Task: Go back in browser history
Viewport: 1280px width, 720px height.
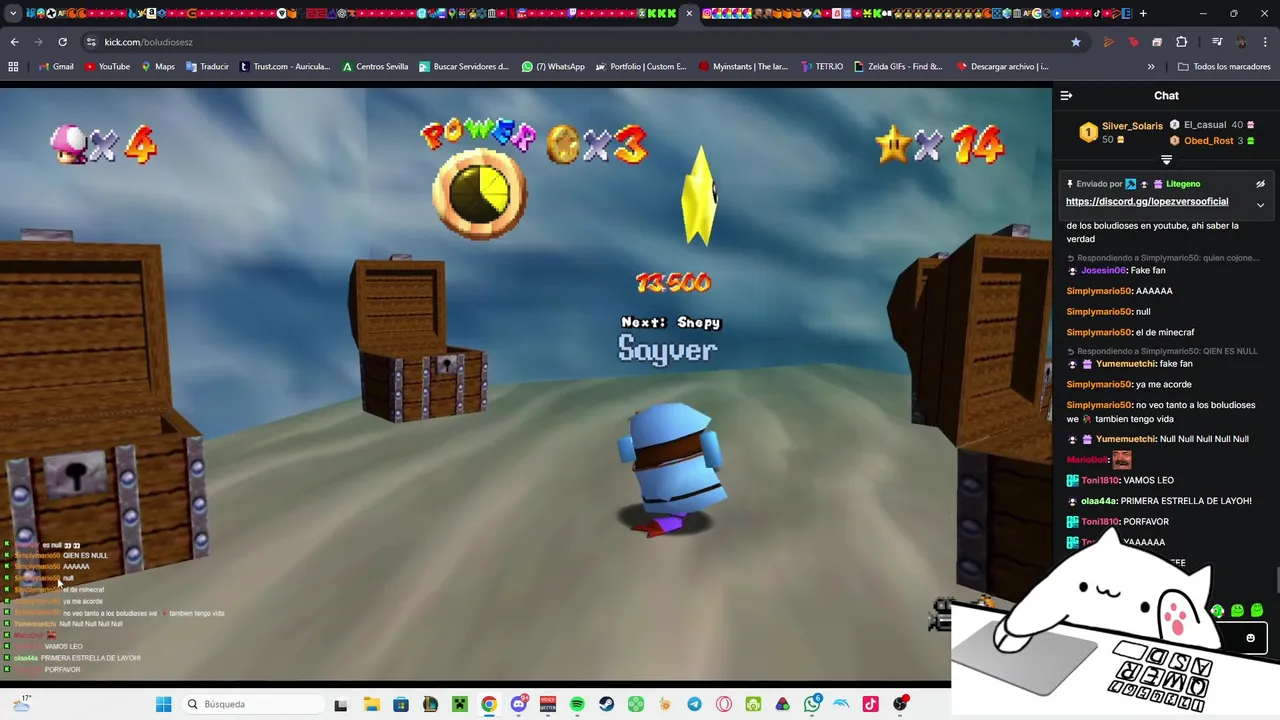Action: coord(14,42)
